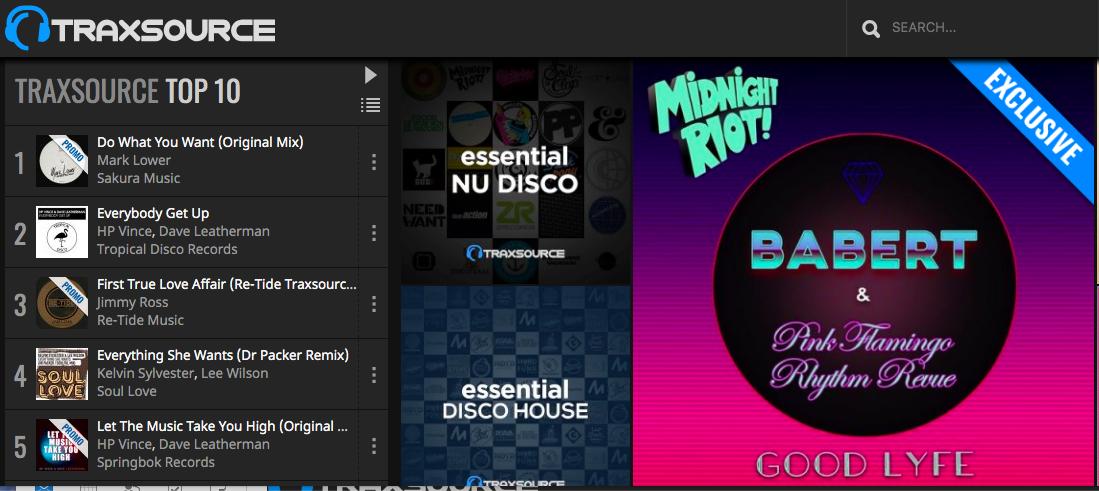Click the Traxsource Top 10 heading
Viewport: 1099px width, 491px height.
coord(128,91)
